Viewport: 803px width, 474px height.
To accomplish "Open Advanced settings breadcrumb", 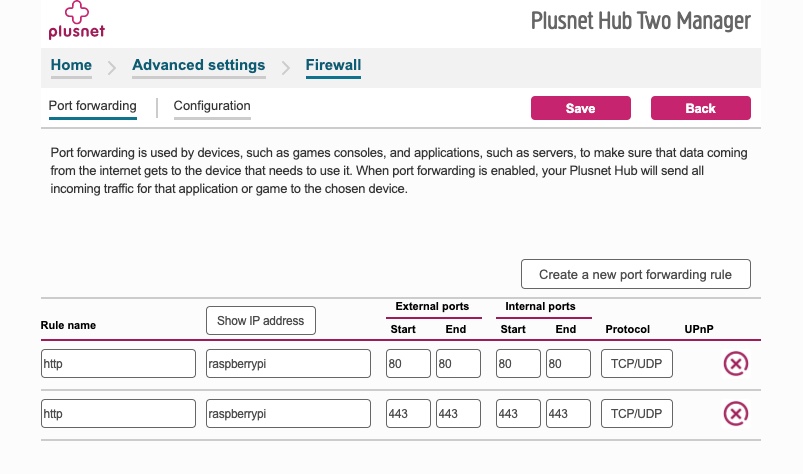I will click(198, 66).
